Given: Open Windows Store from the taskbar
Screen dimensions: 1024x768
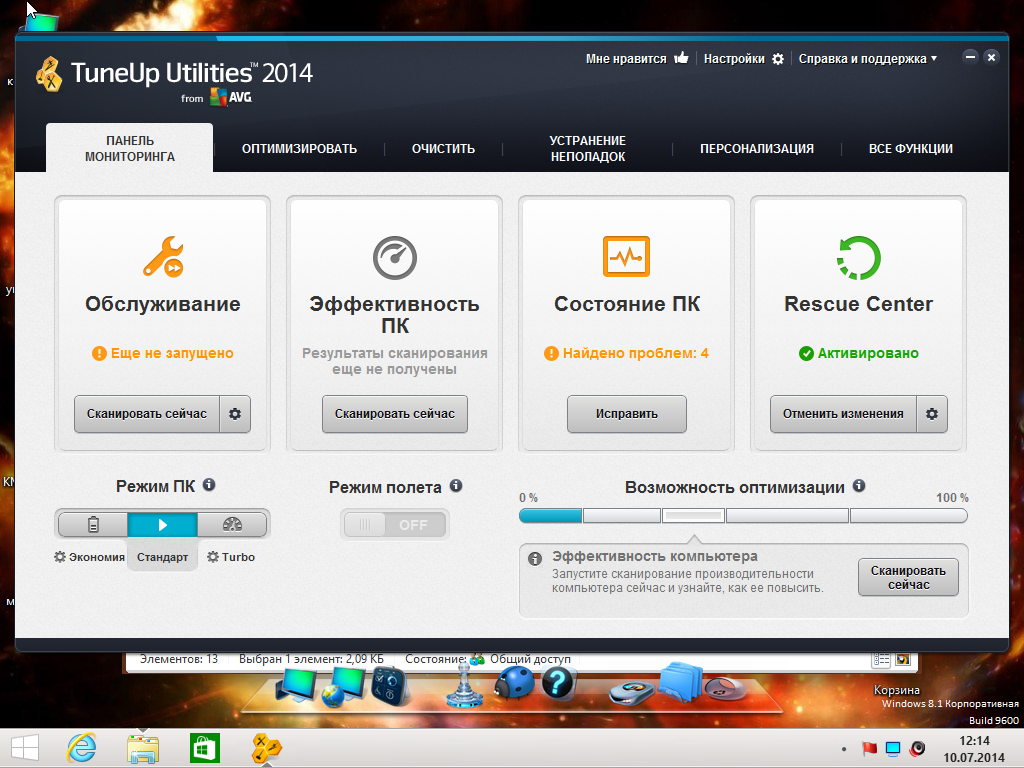Looking at the screenshot, I should [205, 748].
